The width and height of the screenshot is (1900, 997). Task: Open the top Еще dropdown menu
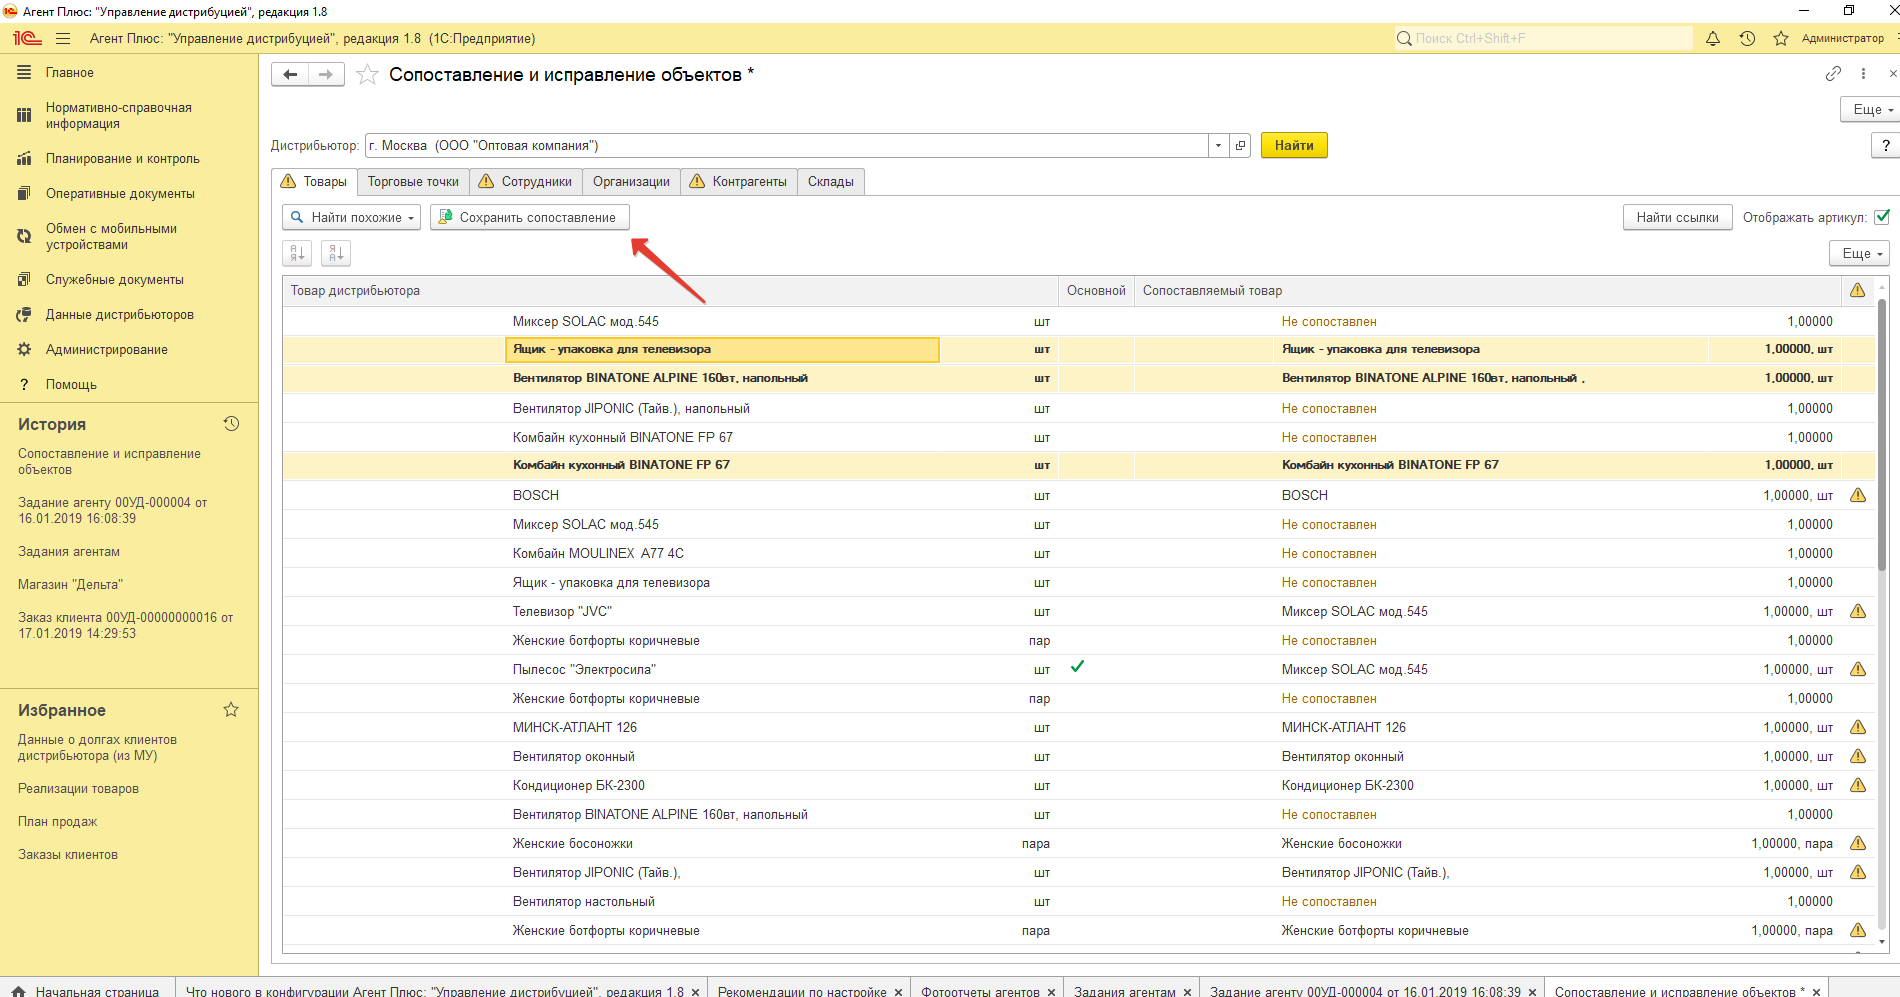coord(1871,109)
